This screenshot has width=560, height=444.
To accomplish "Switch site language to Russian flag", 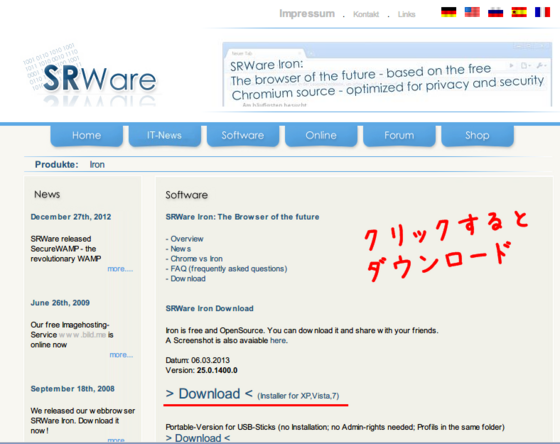I will point(495,12).
